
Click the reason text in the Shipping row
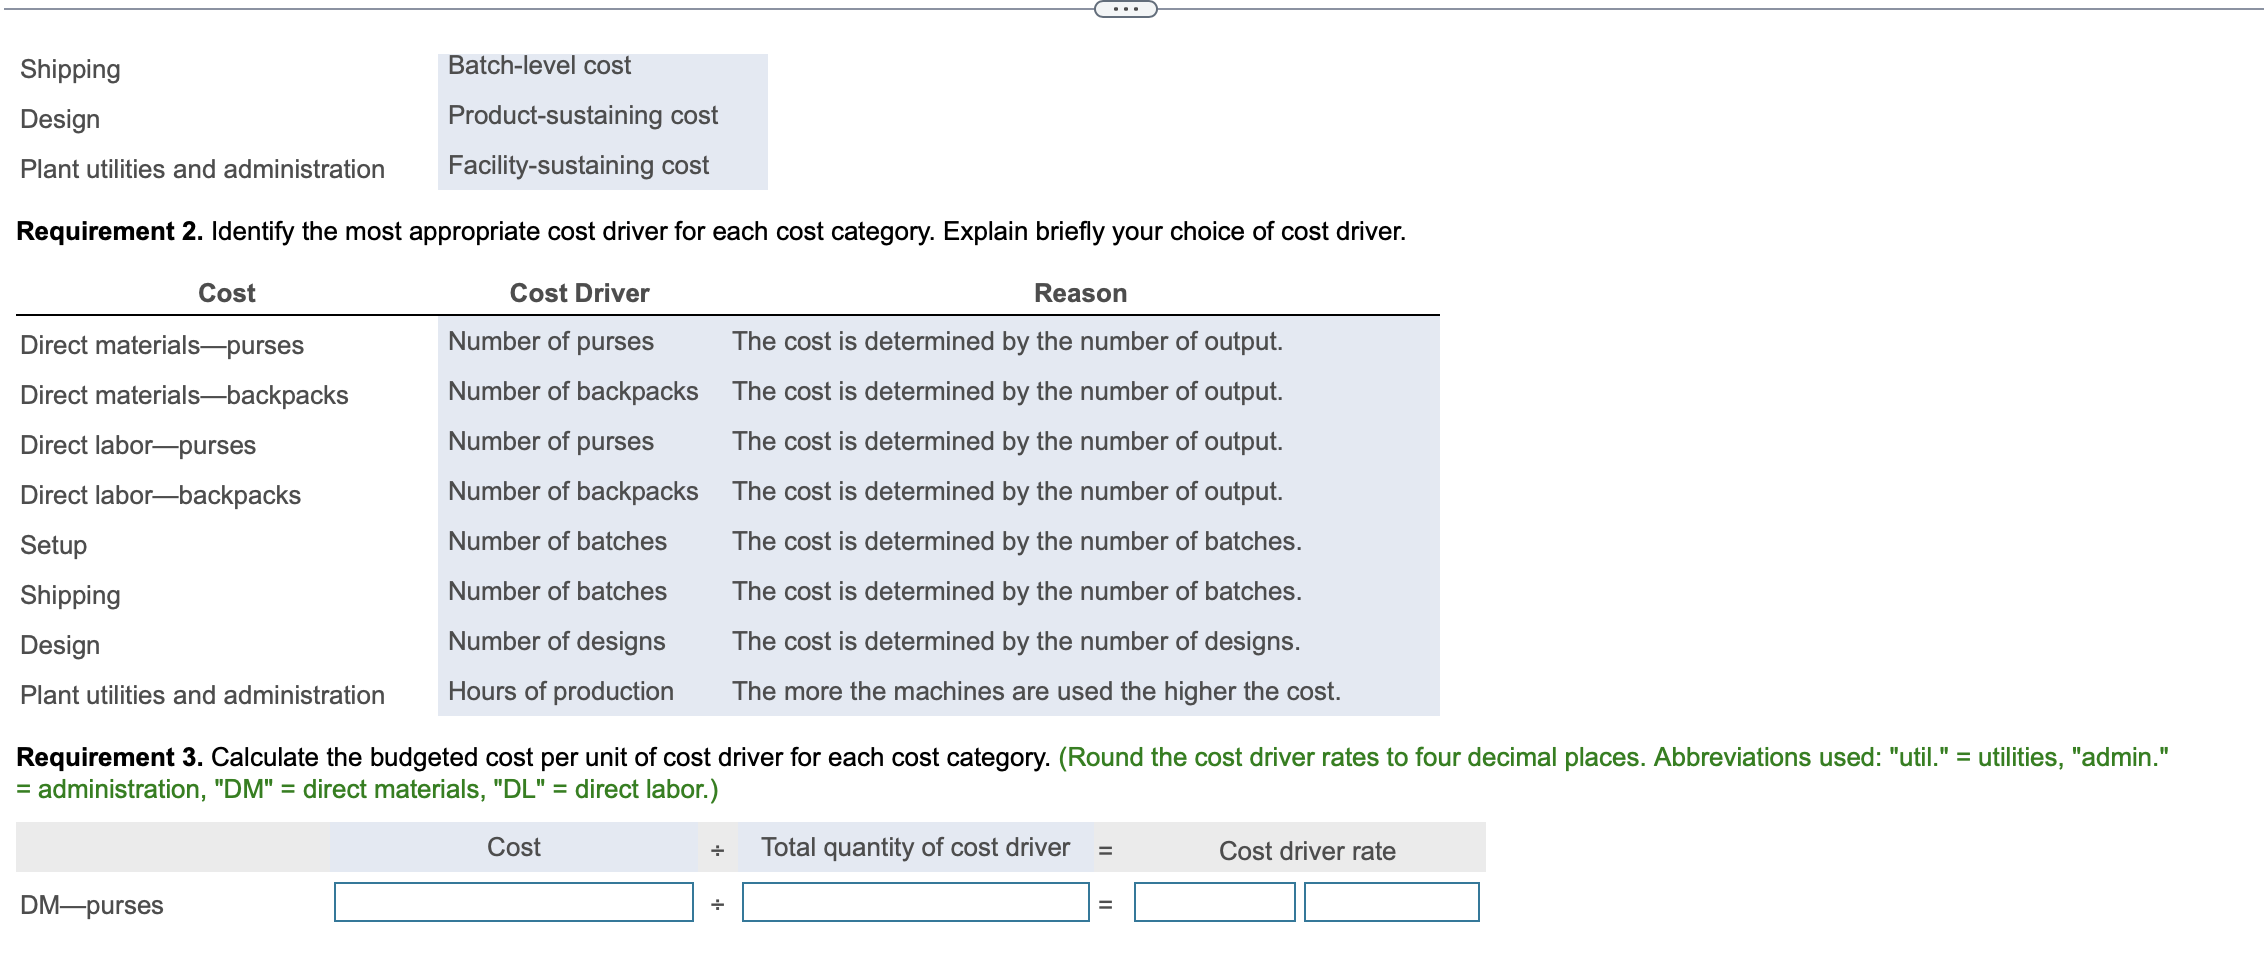(1017, 592)
